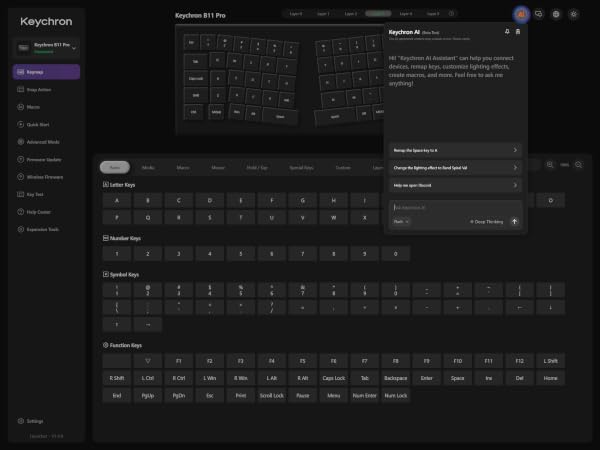Select the Basic keycode tab

click(115, 167)
